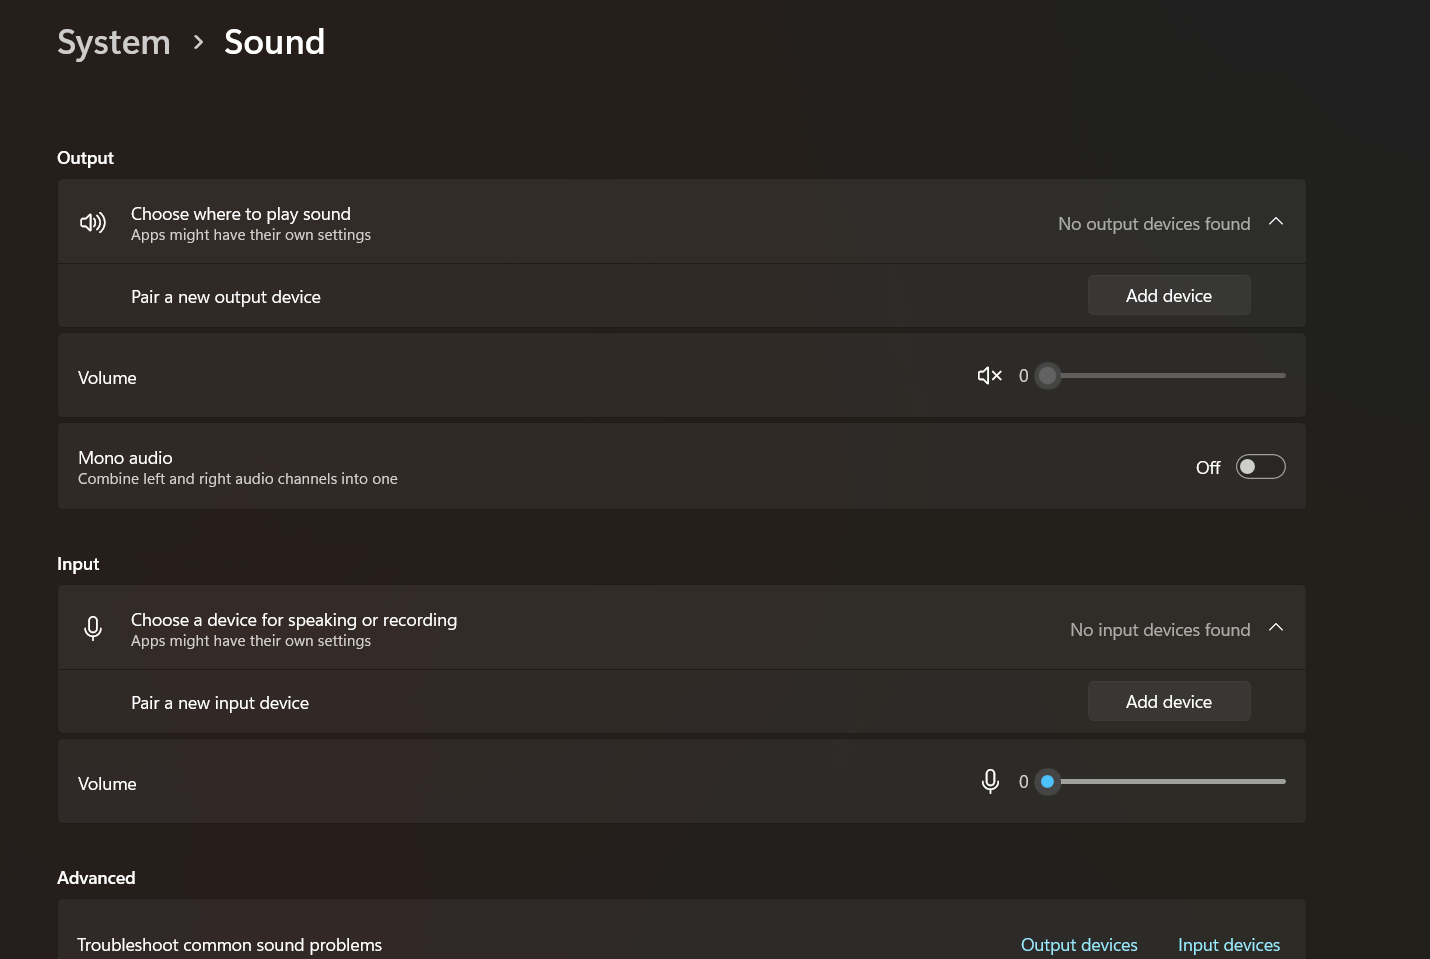Click the microphone icon beside Choose a device for speaking
1430x959 pixels.
pyautogui.click(x=93, y=628)
